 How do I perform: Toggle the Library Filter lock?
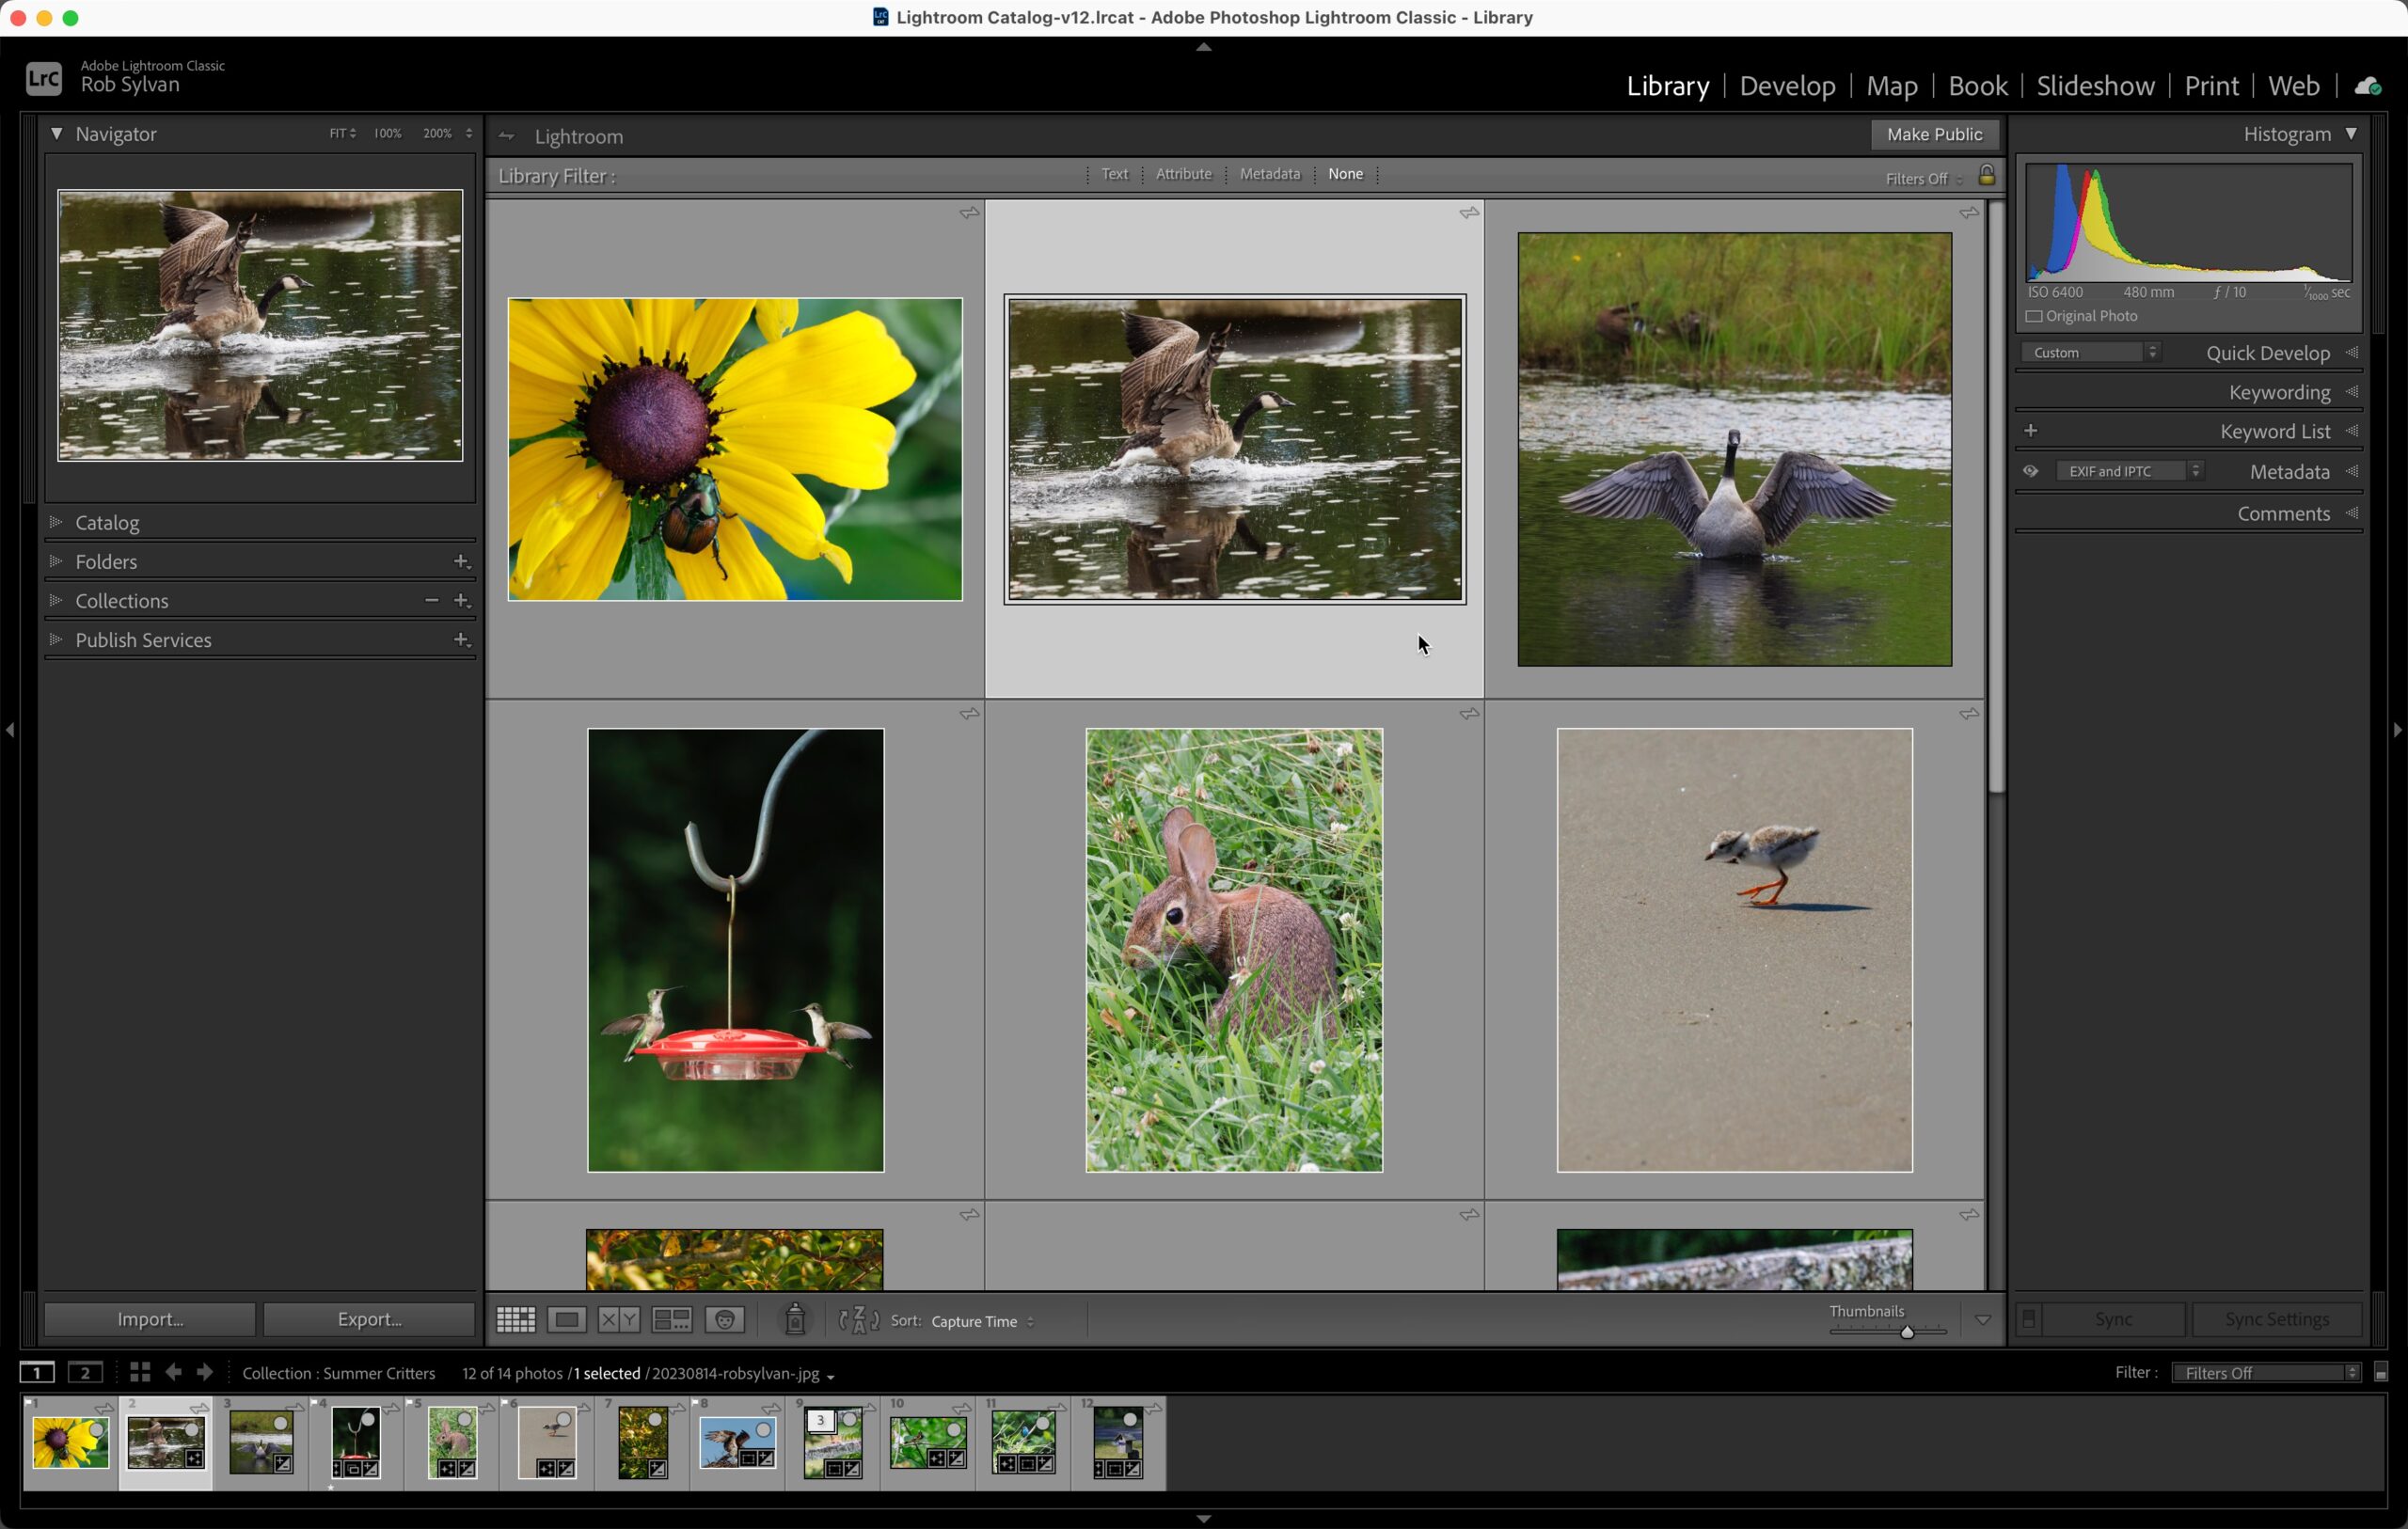click(1986, 176)
